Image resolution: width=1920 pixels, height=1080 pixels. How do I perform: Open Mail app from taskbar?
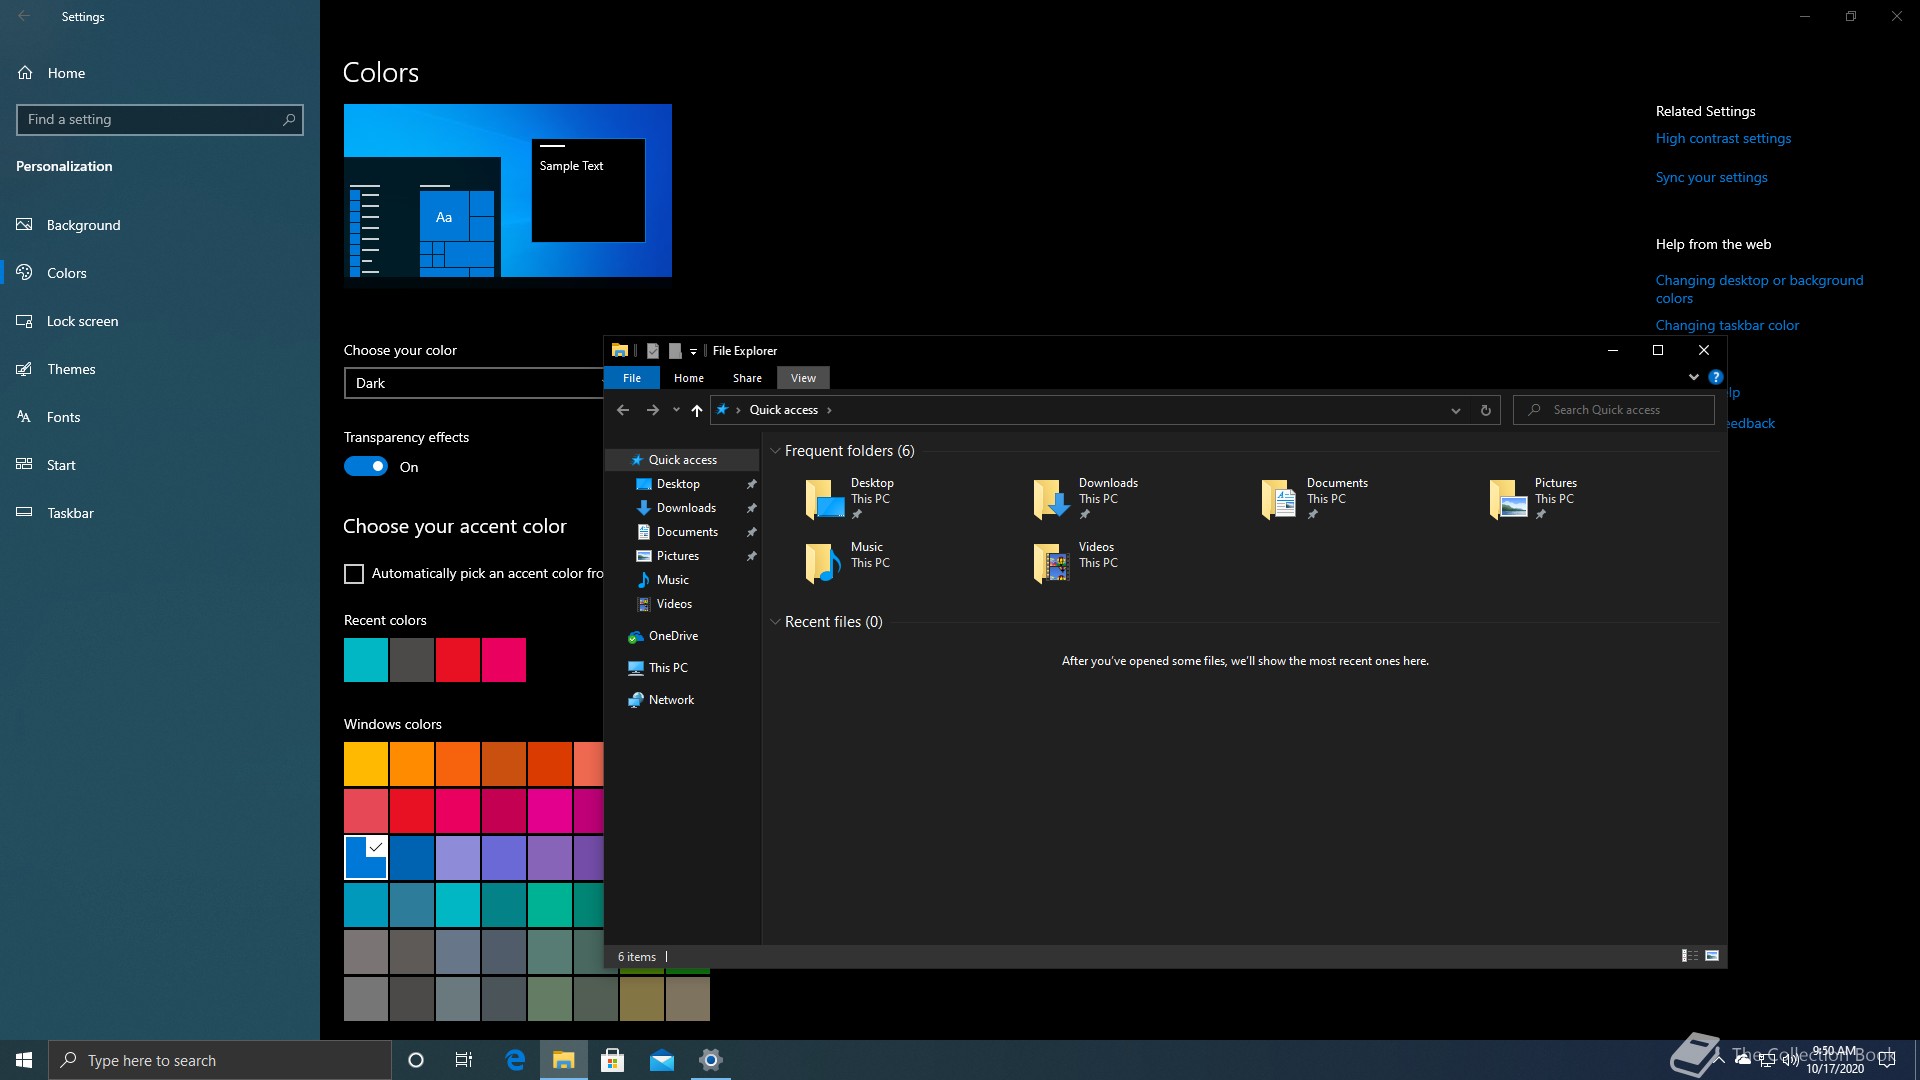[662, 1060]
